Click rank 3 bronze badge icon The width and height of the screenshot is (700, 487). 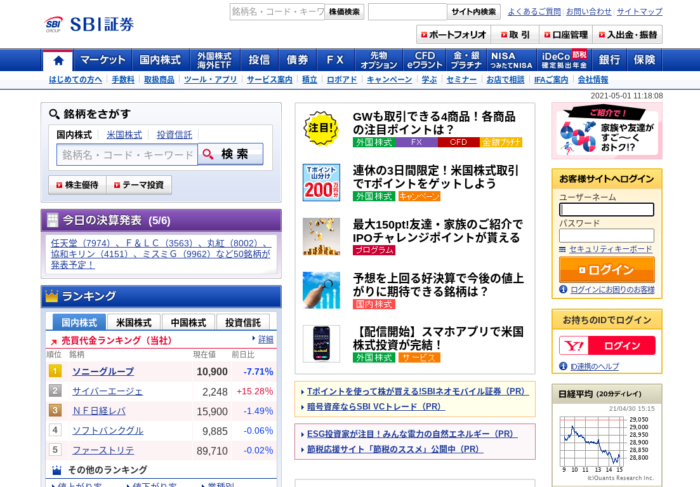[x=55, y=410]
